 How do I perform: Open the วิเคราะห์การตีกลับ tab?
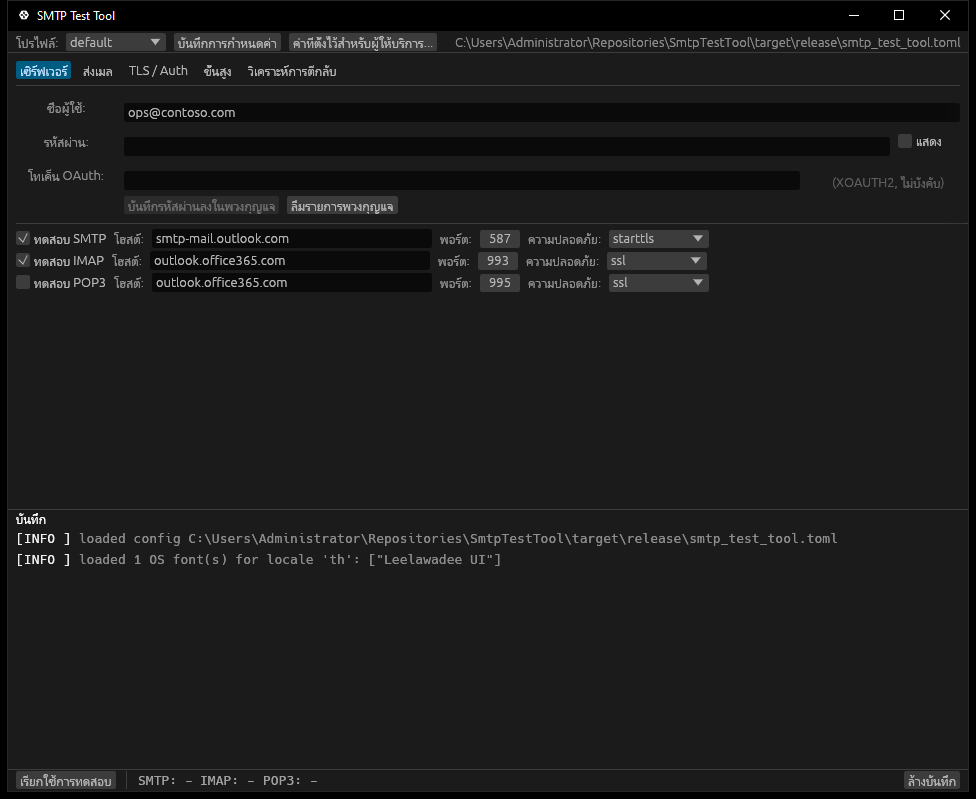[292, 71]
